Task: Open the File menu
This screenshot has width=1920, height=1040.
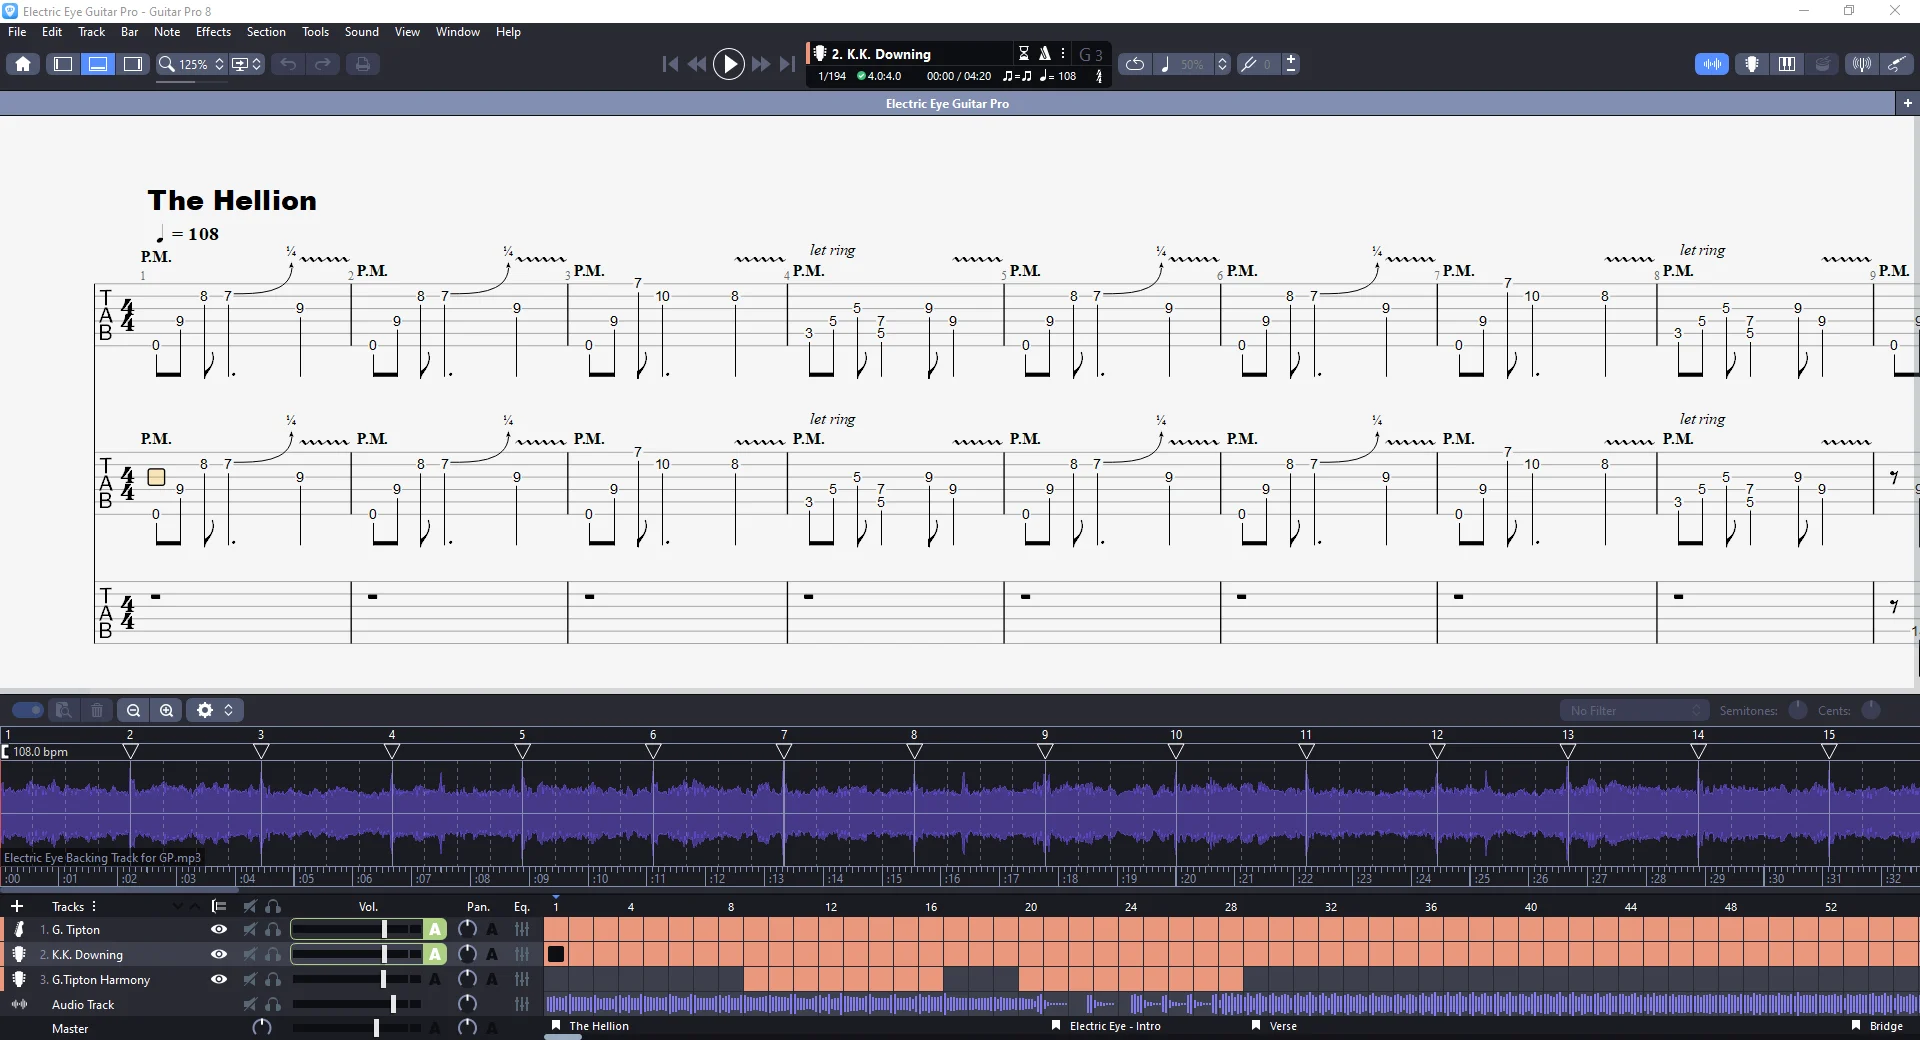Action: click(x=17, y=32)
